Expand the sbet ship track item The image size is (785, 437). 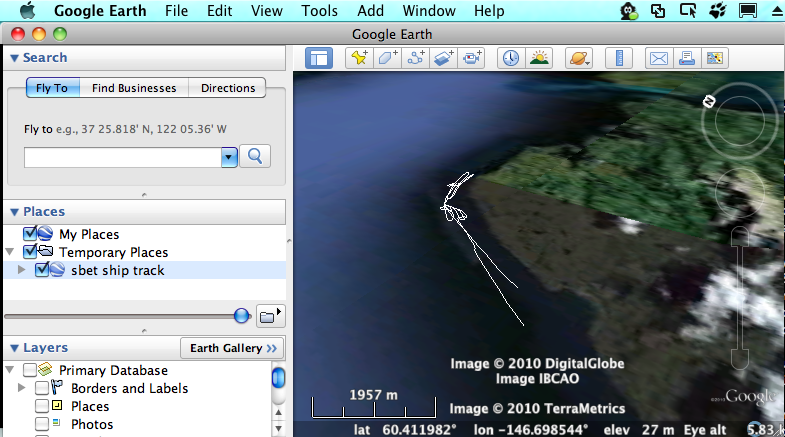pyautogui.click(x=22, y=270)
